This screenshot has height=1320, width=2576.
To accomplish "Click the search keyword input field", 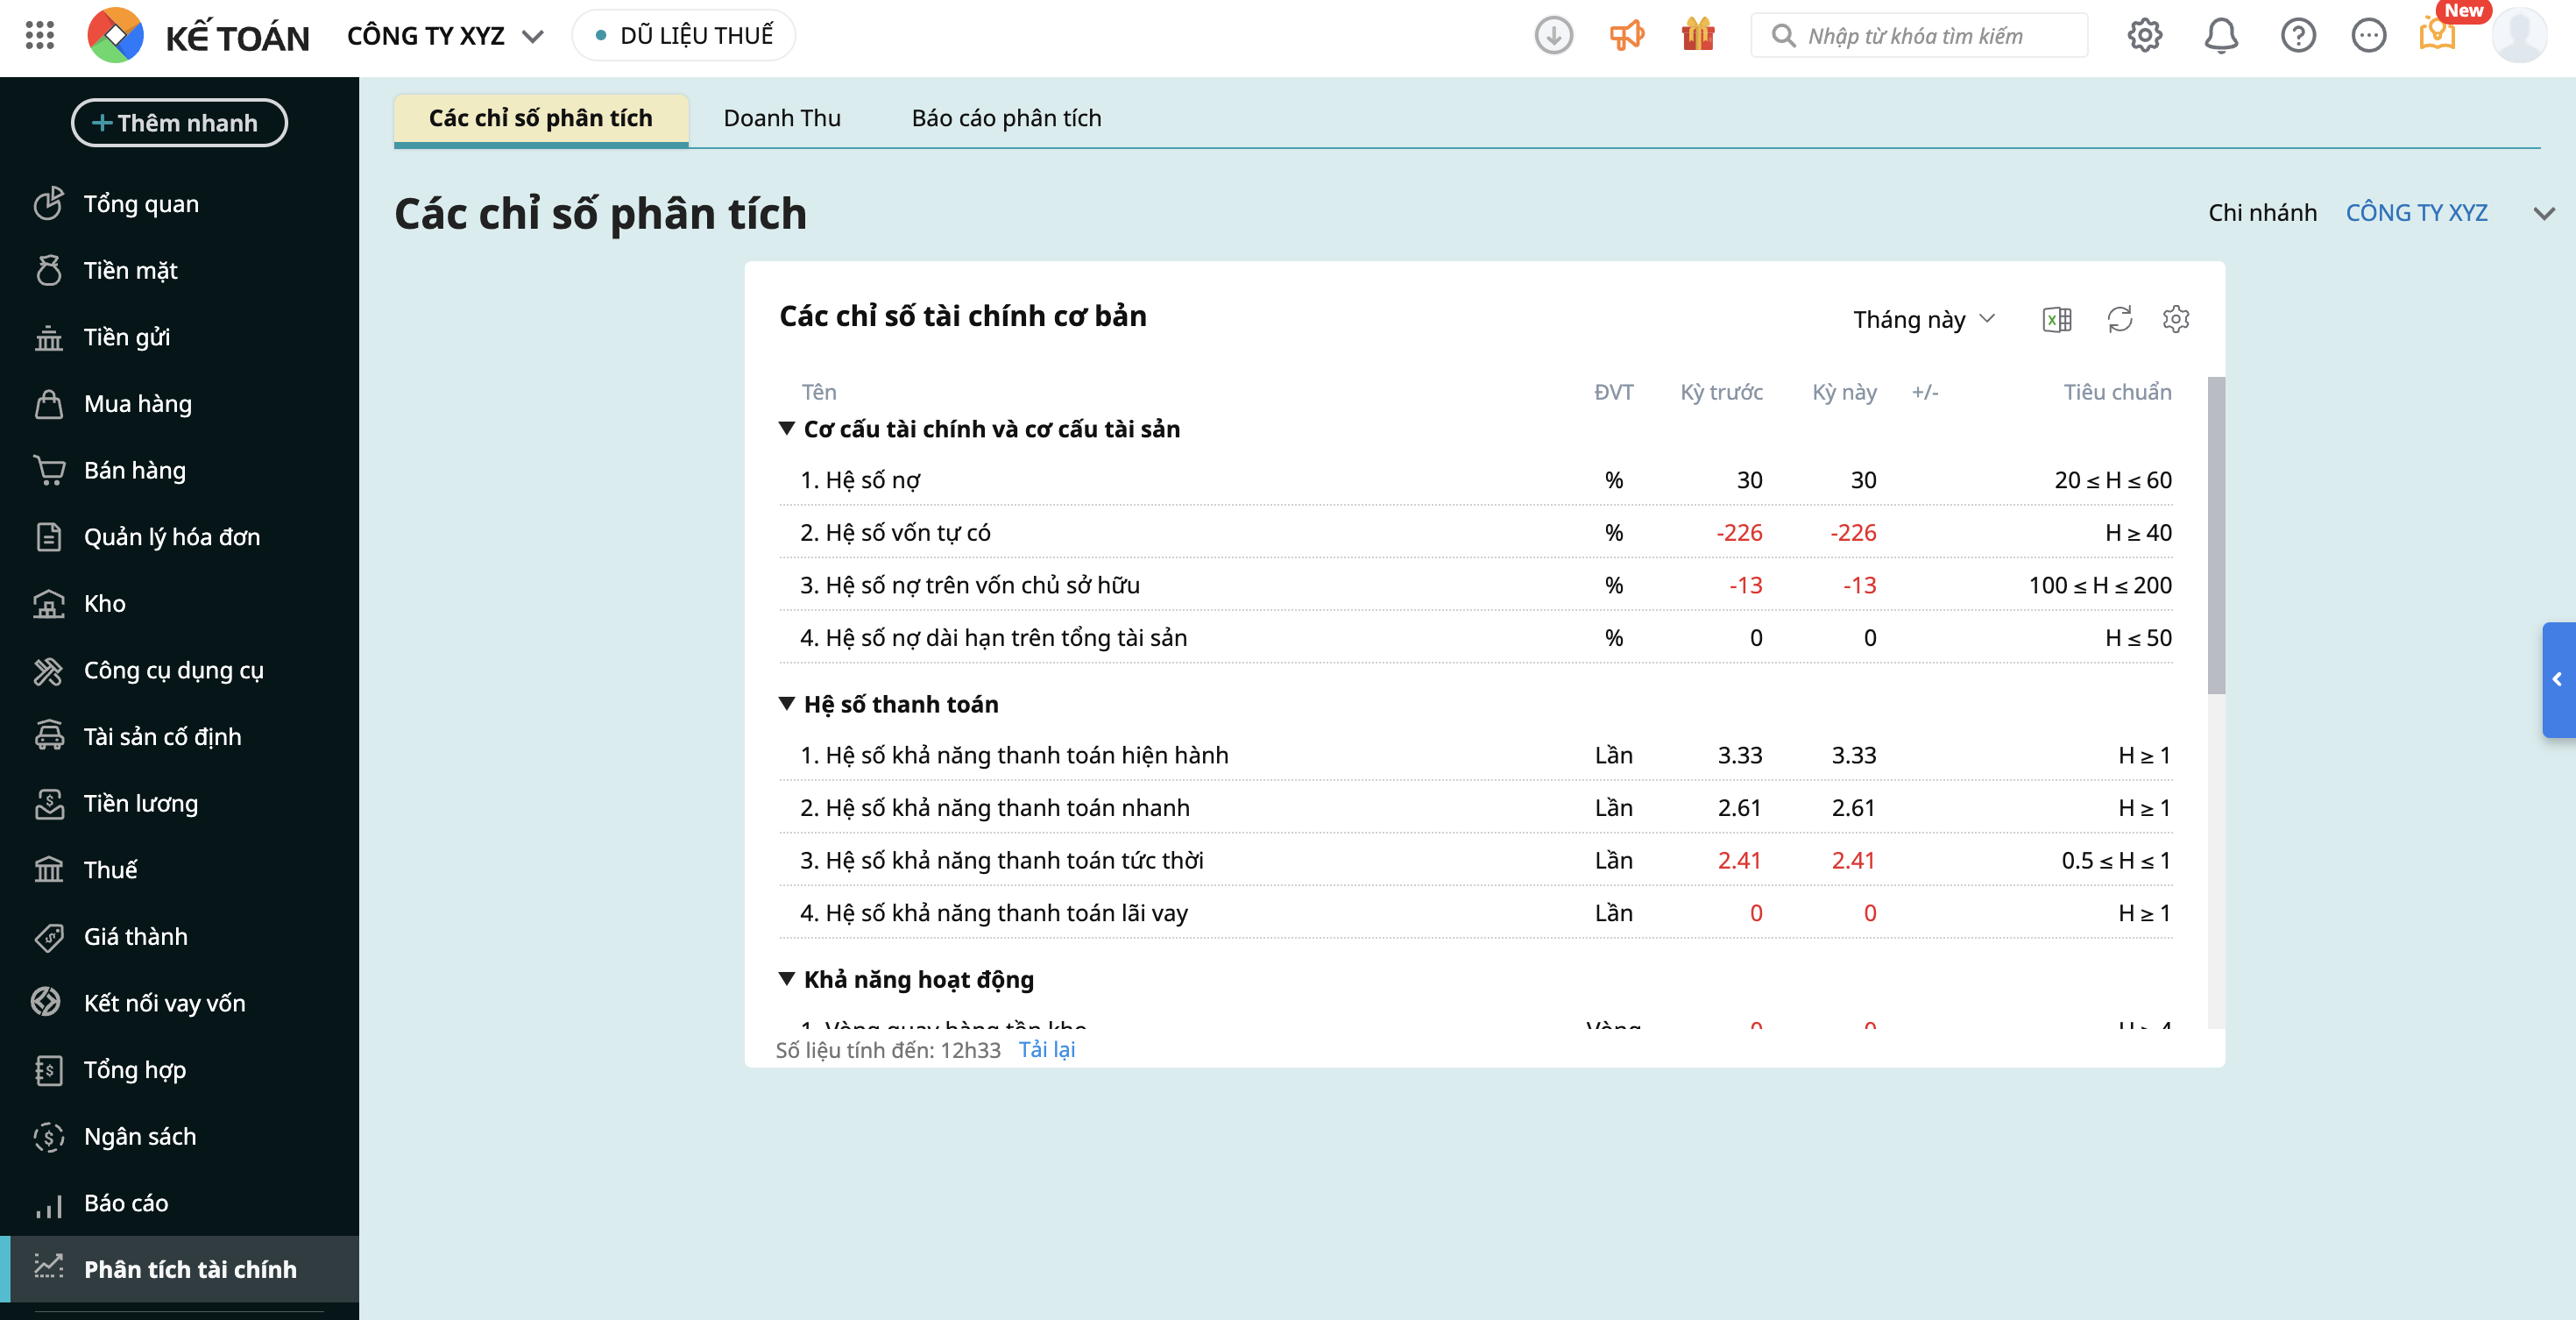I will click(1919, 36).
